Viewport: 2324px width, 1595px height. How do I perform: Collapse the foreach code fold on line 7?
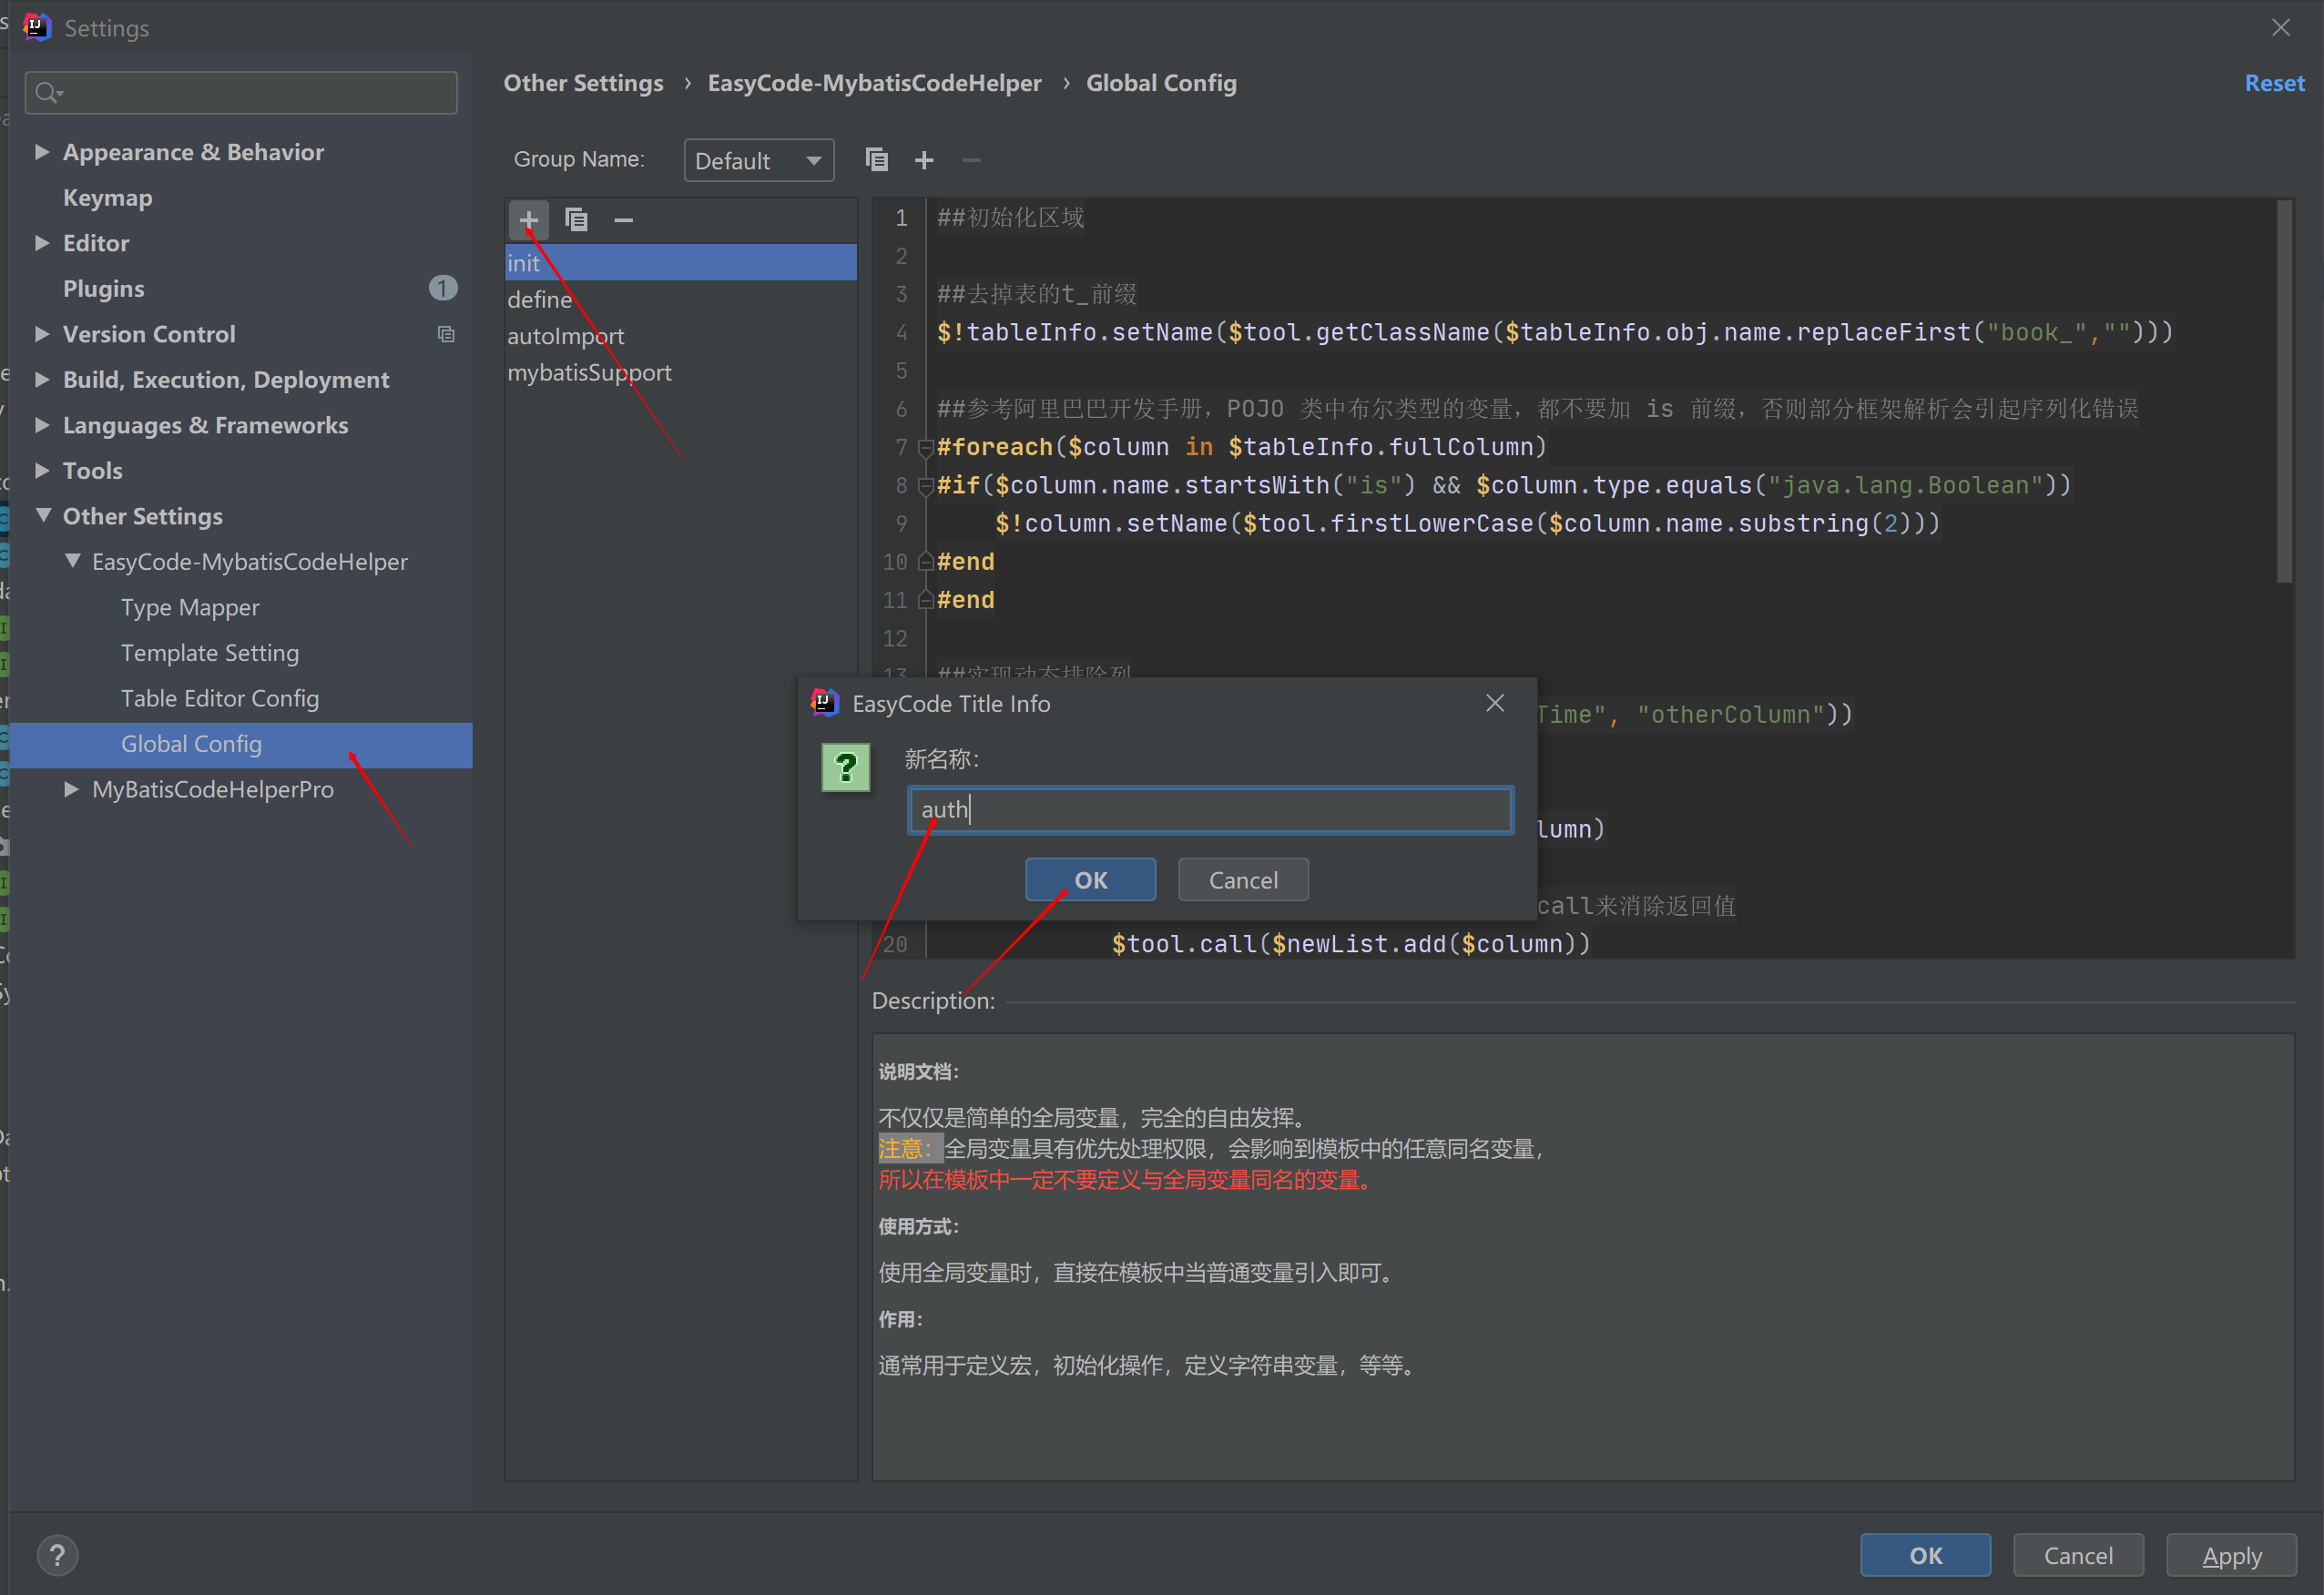point(924,448)
